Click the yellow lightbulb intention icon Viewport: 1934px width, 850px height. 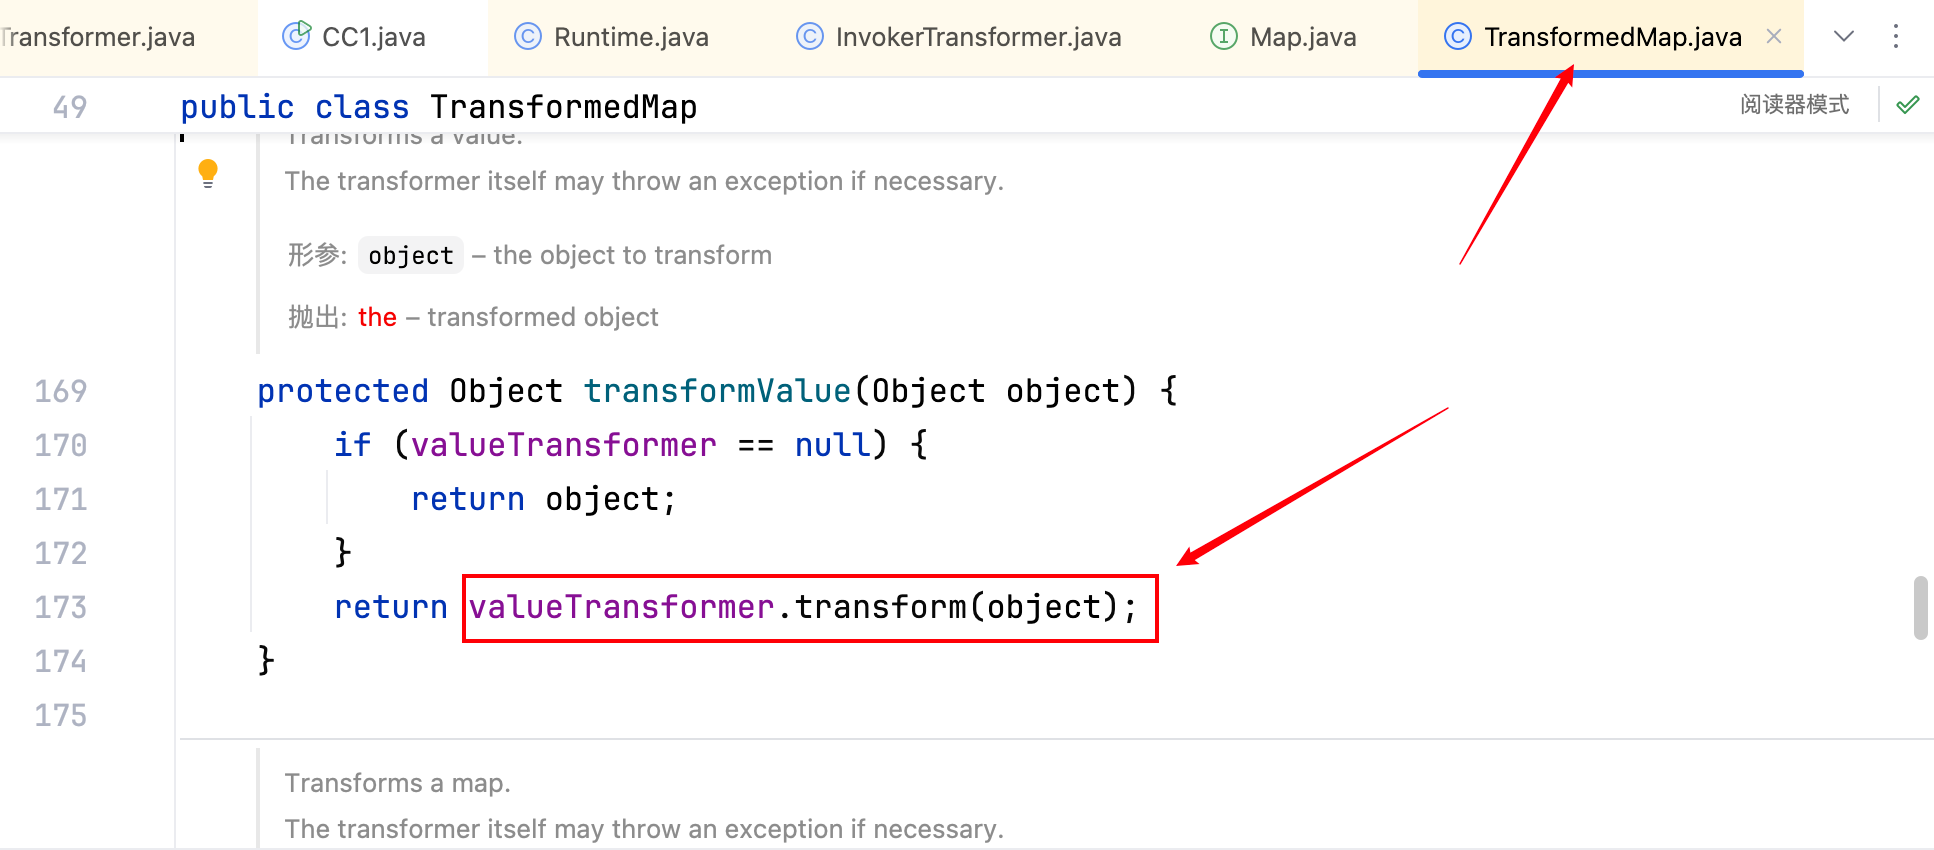click(x=208, y=172)
